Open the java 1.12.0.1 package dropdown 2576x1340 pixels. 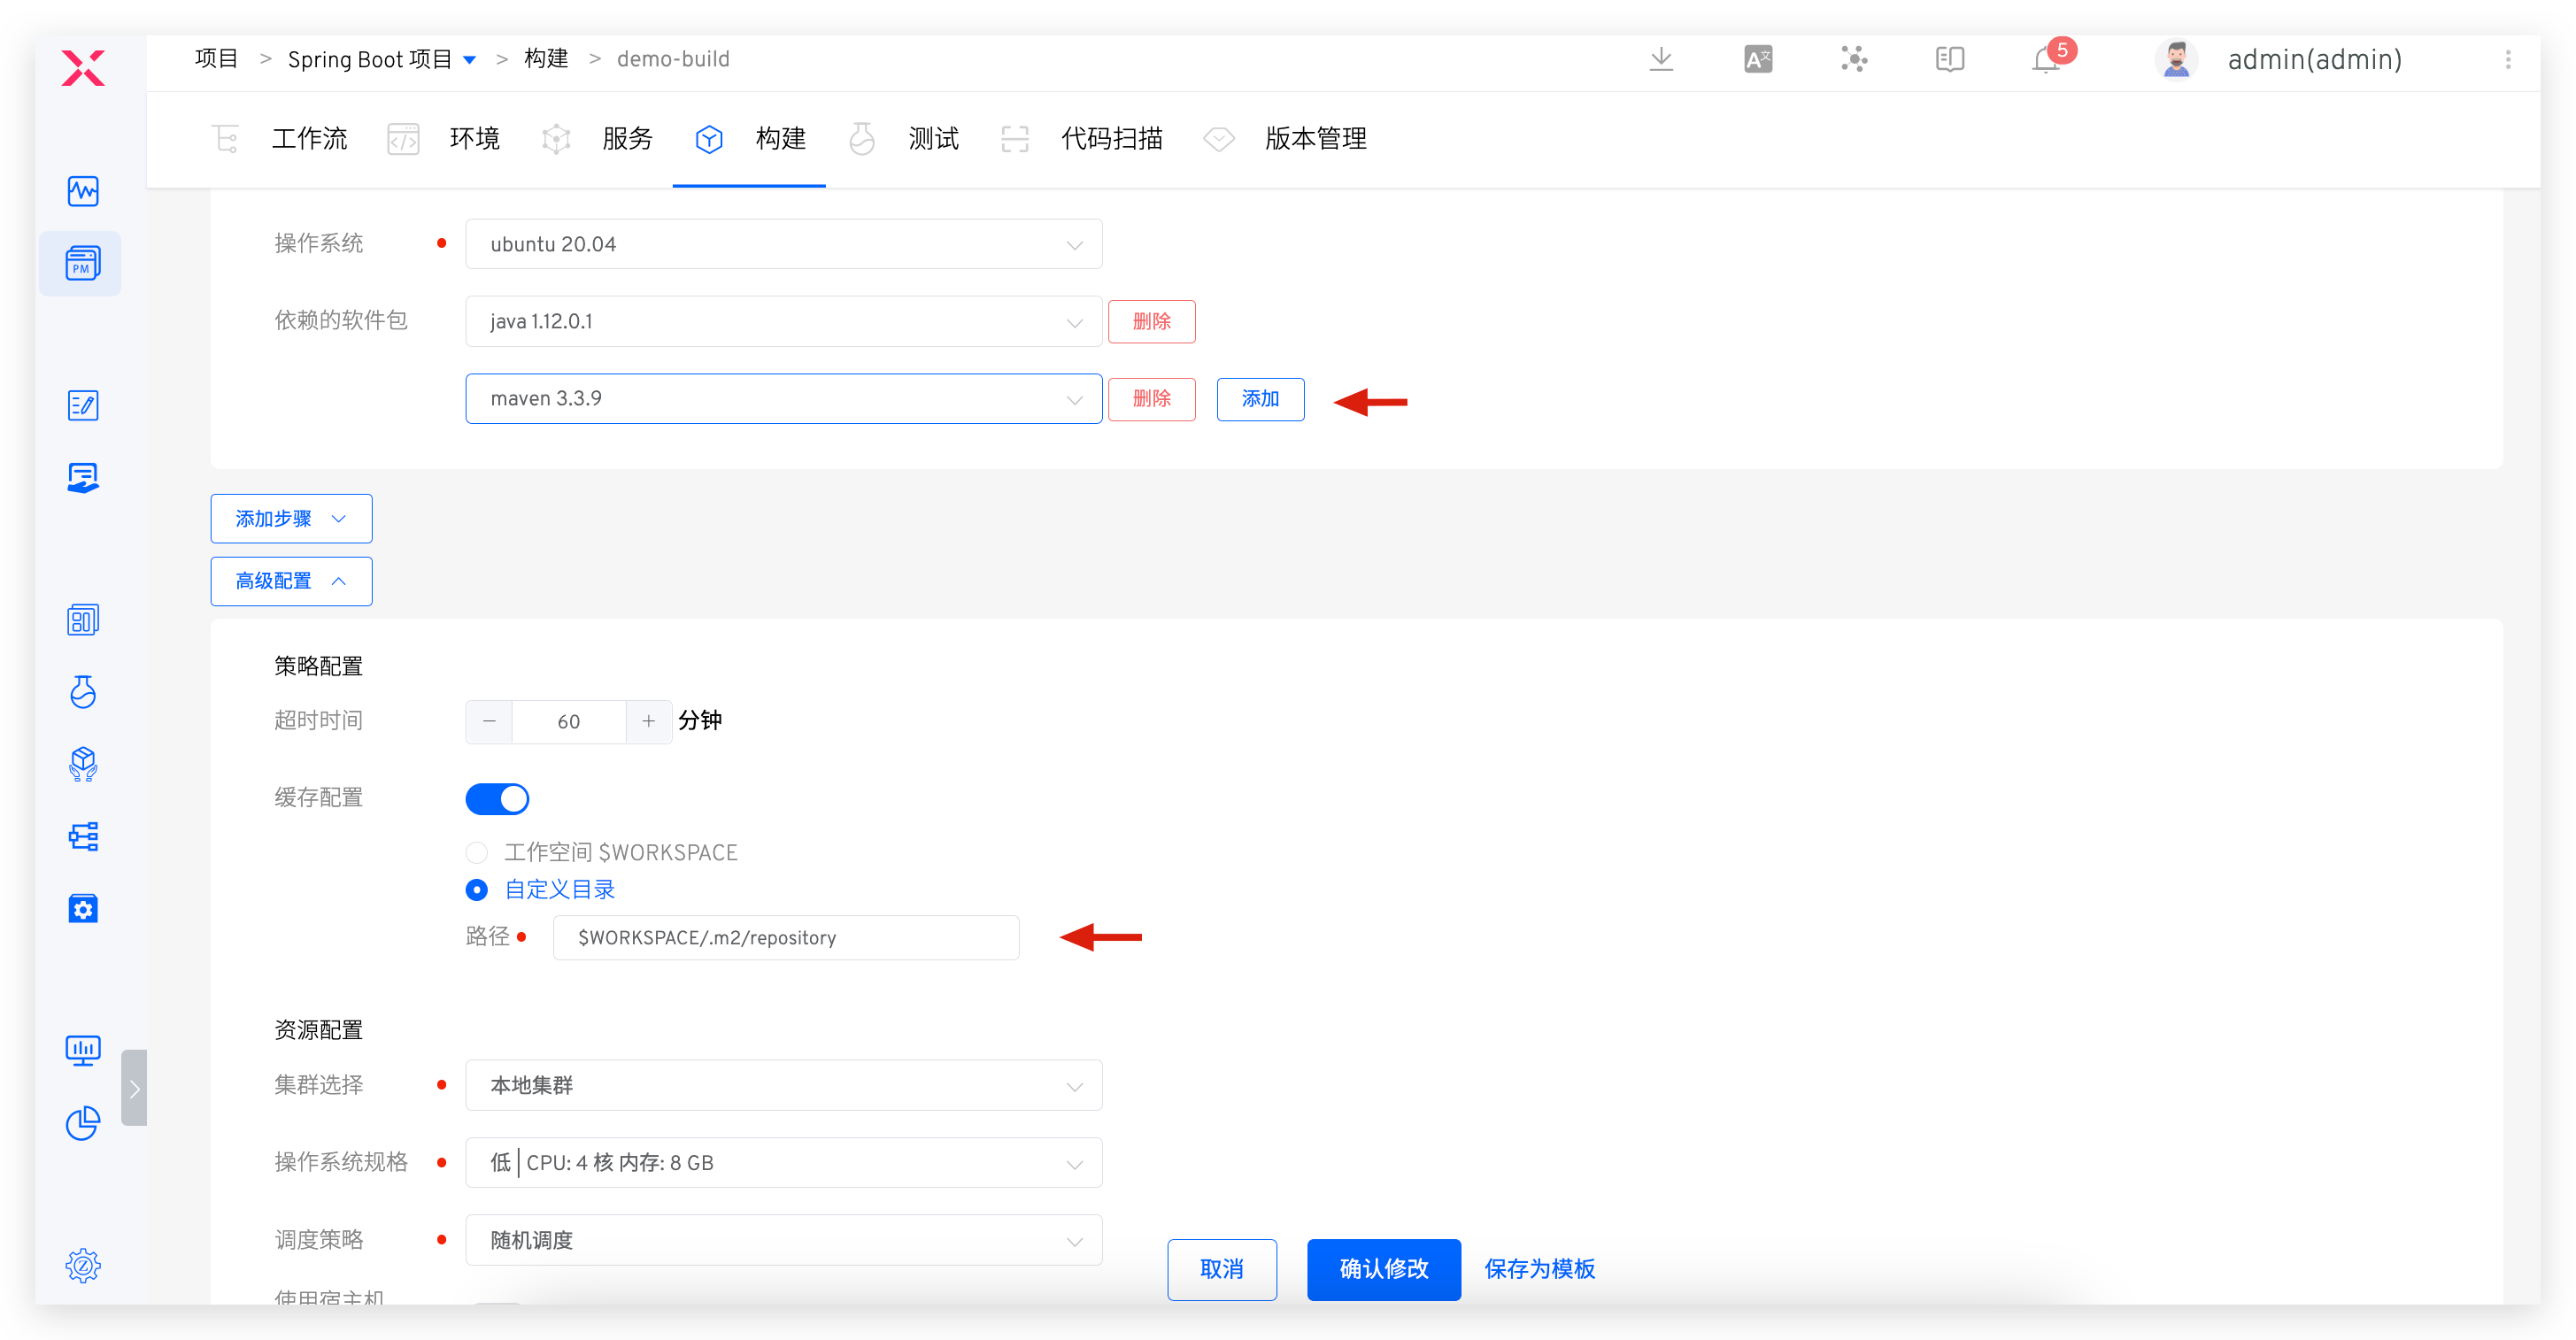(x=783, y=321)
